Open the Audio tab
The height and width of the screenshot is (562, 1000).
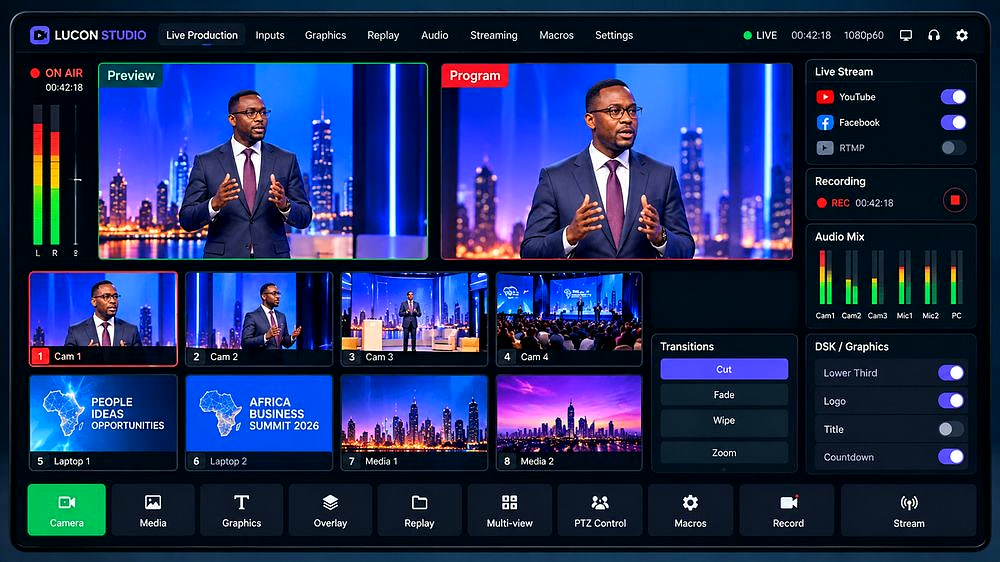(434, 35)
